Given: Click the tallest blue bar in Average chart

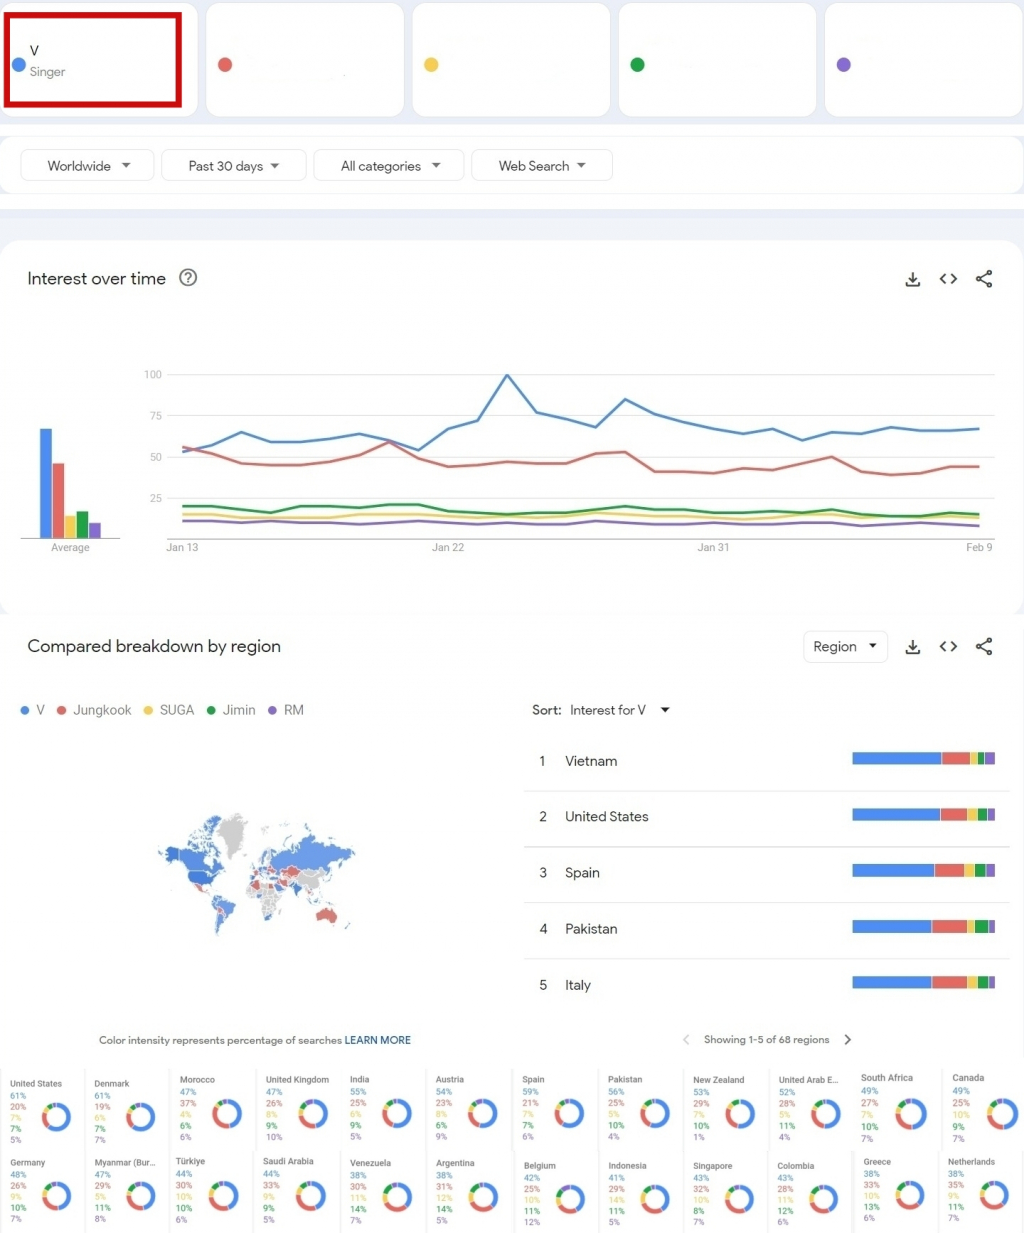Looking at the screenshot, I should [x=46, y=483].
